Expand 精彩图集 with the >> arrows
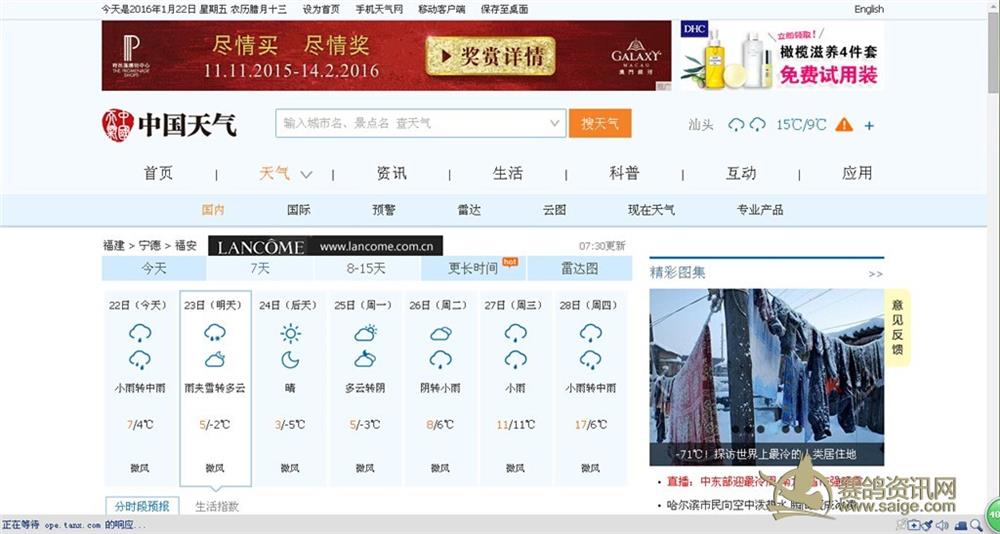The image size is (1000, 534). pos(875,273)
